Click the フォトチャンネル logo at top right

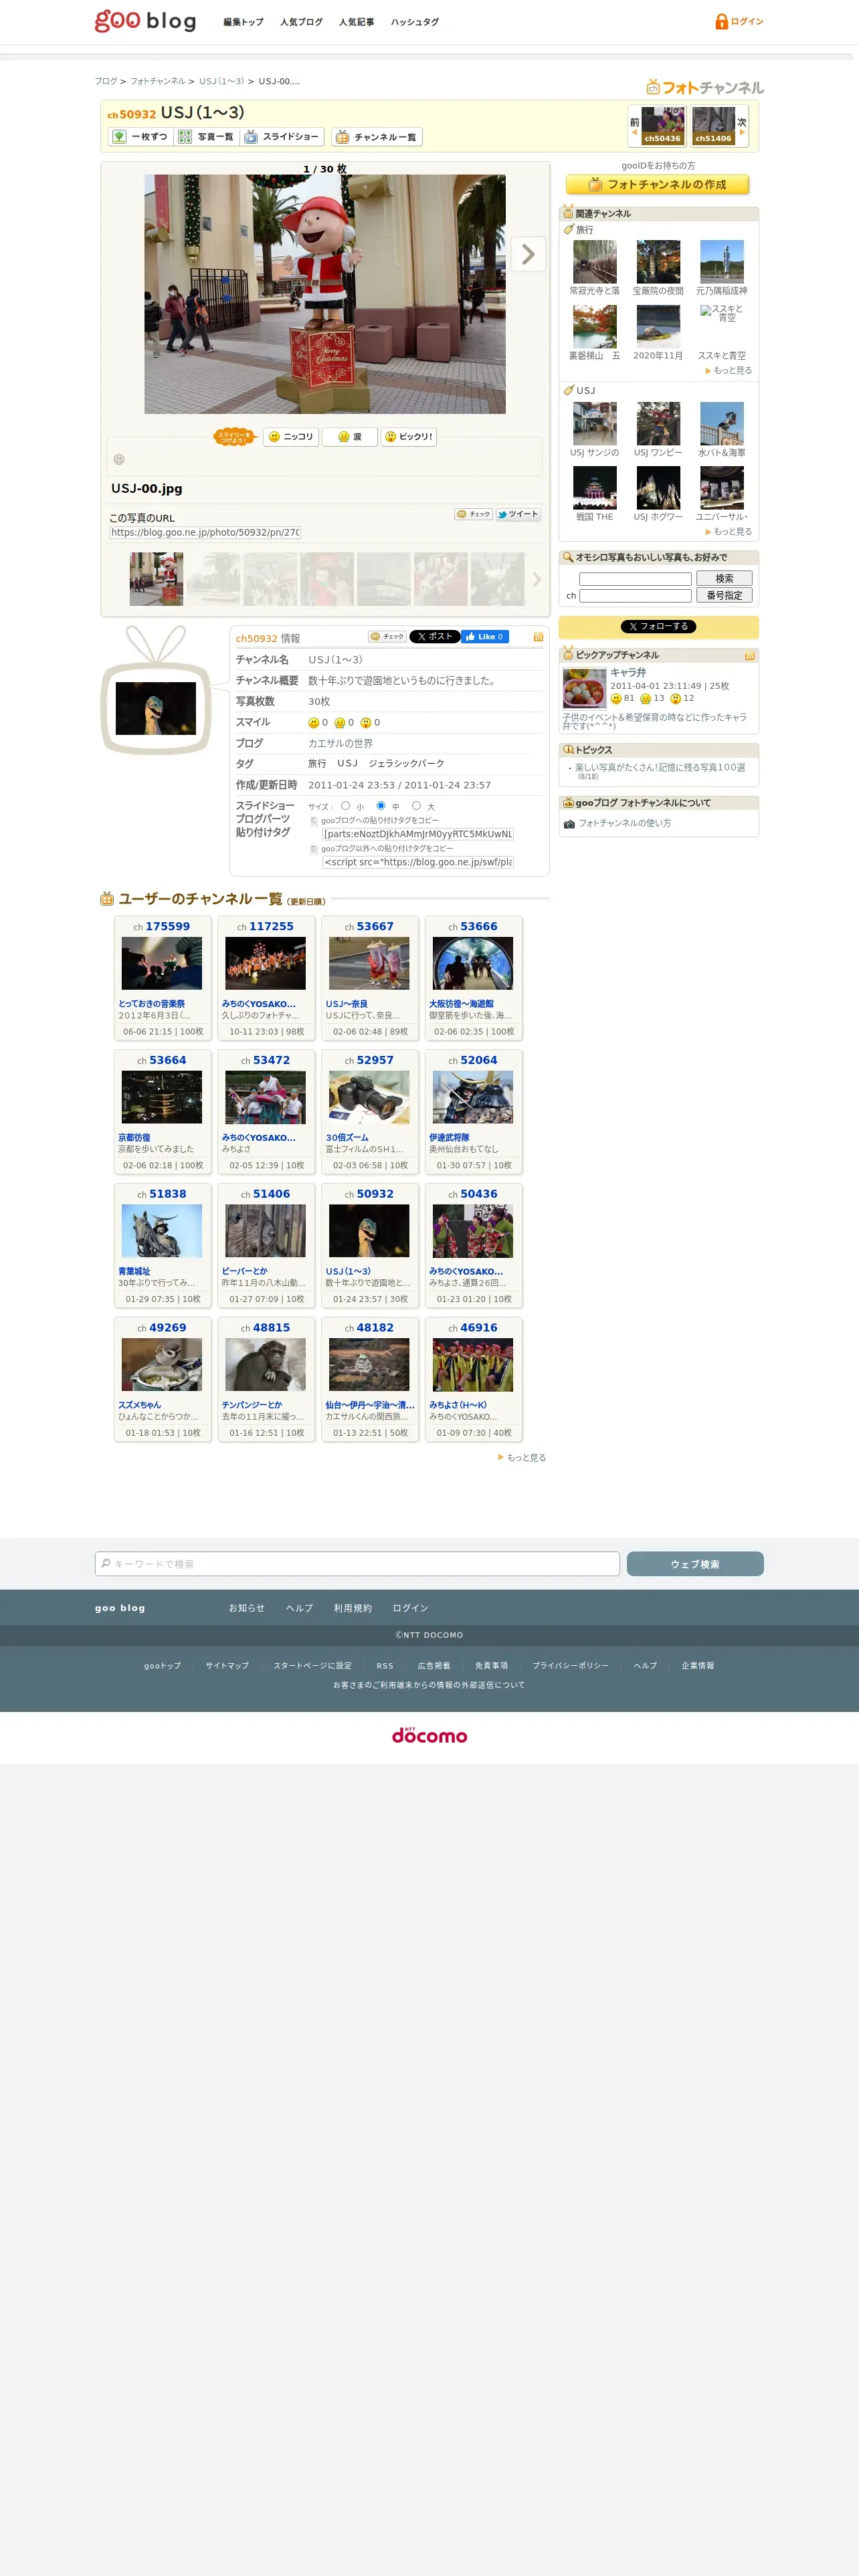click(x=705, y=87)
